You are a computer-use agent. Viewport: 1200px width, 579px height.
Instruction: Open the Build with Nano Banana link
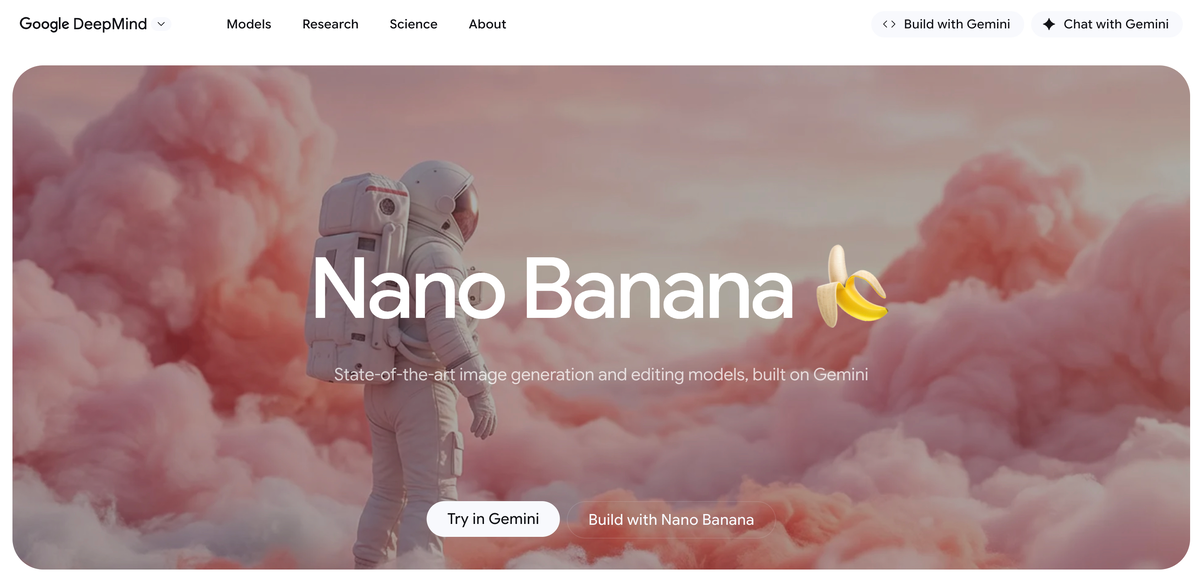(x=671, y=520)
